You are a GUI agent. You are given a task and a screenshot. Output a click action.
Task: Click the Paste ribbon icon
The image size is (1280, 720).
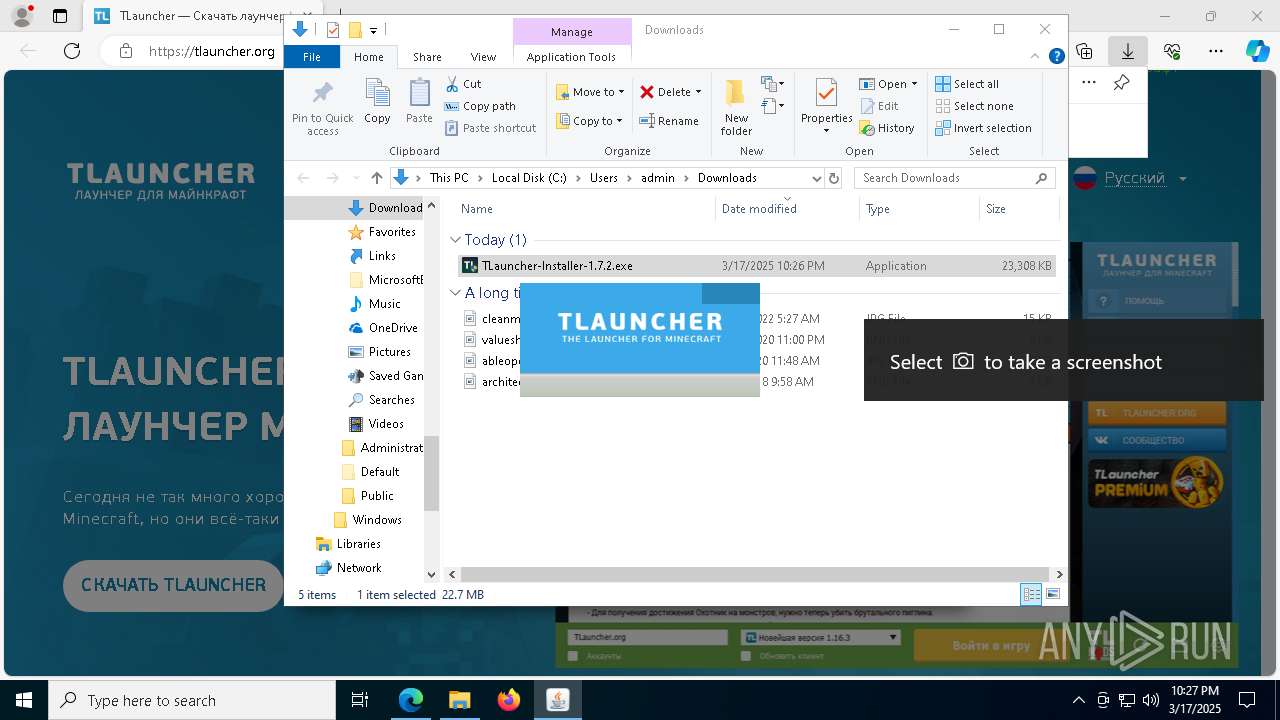(x=419, y=102)
